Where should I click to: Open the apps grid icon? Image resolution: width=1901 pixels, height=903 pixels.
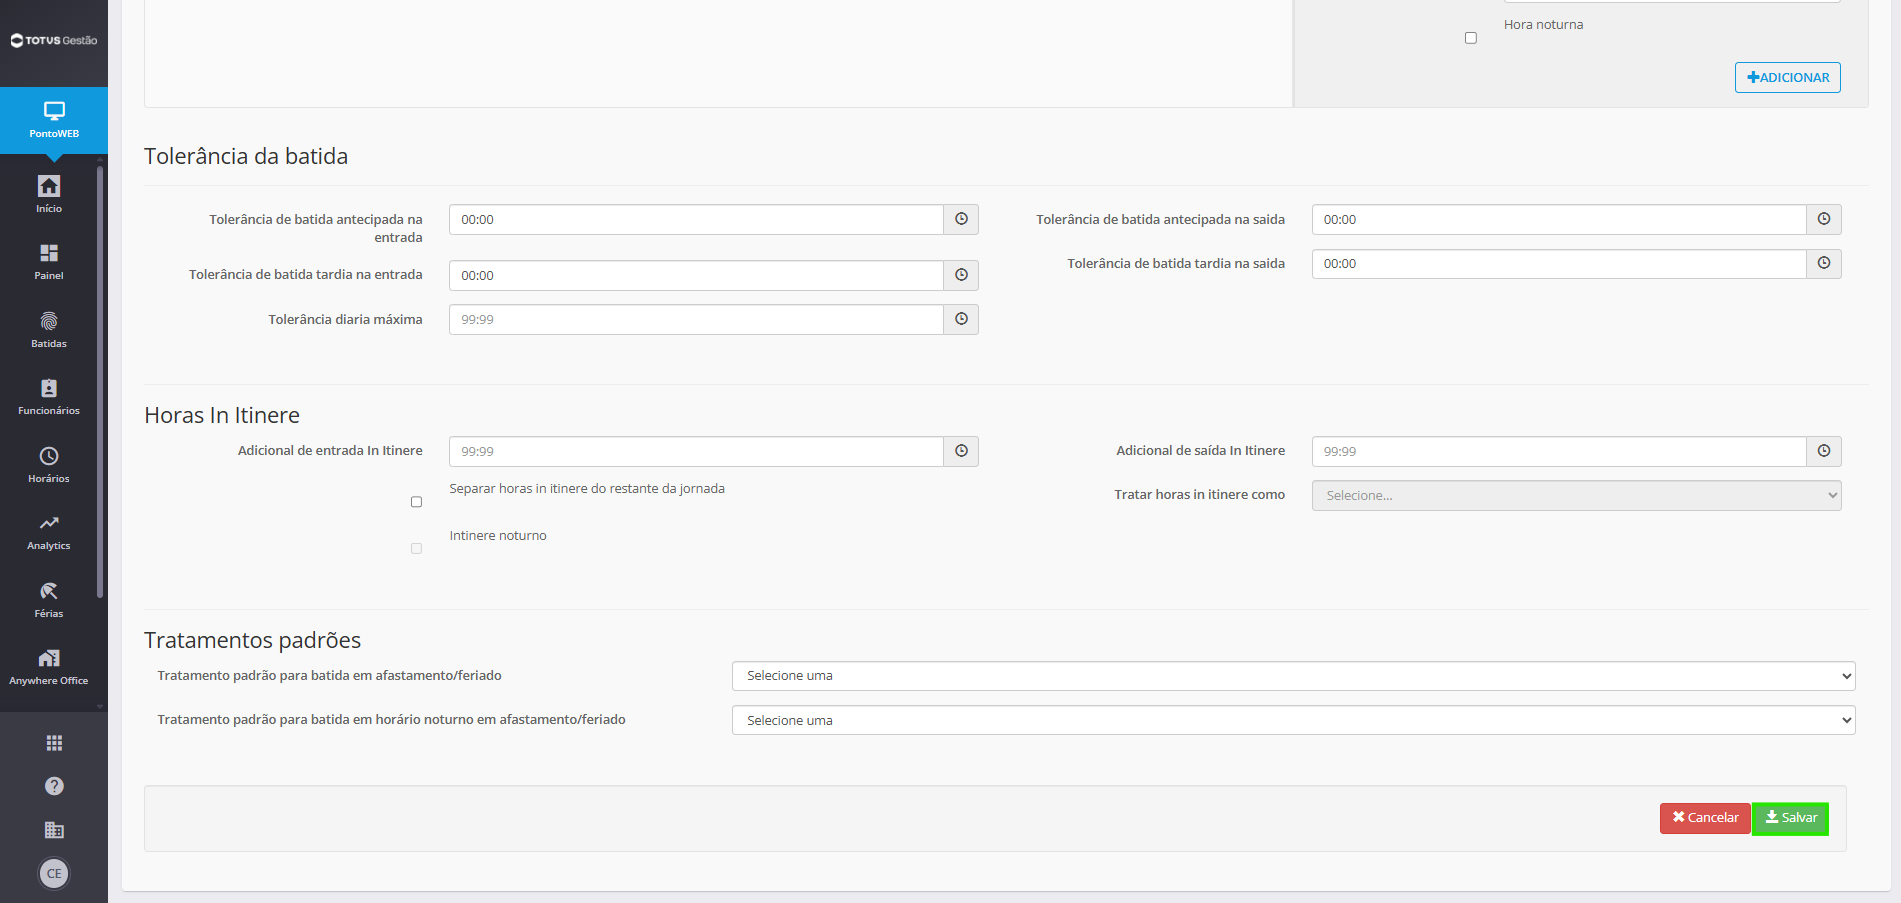pos(54,743)
